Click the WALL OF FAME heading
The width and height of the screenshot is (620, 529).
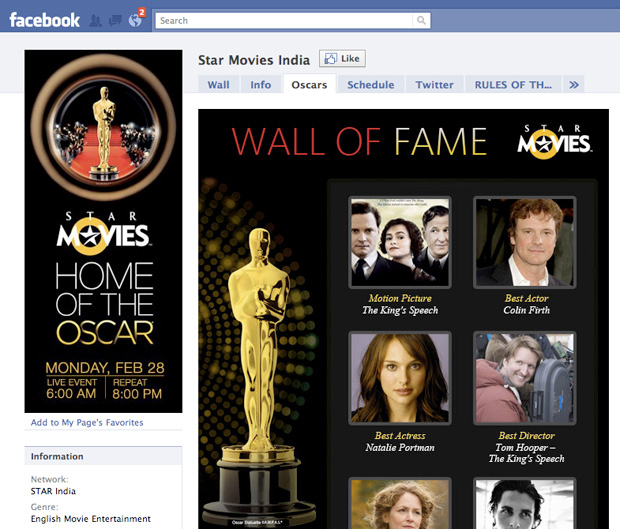(x=359, y=142)
